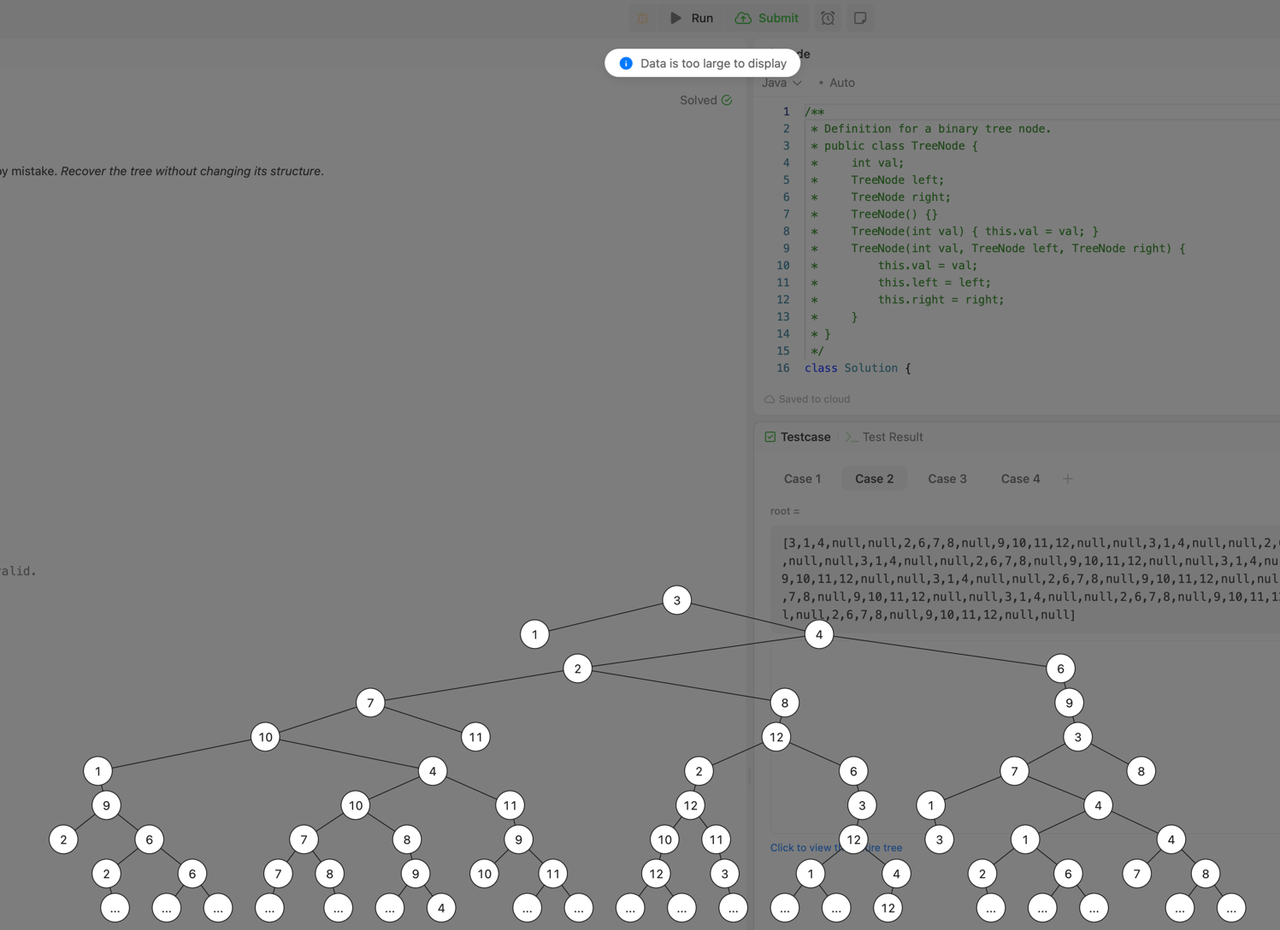This screenshot has width=1280, height=930.
Task: Click the Saved to cloud icon
Action: pyautogui.click(x=770, y=399)
